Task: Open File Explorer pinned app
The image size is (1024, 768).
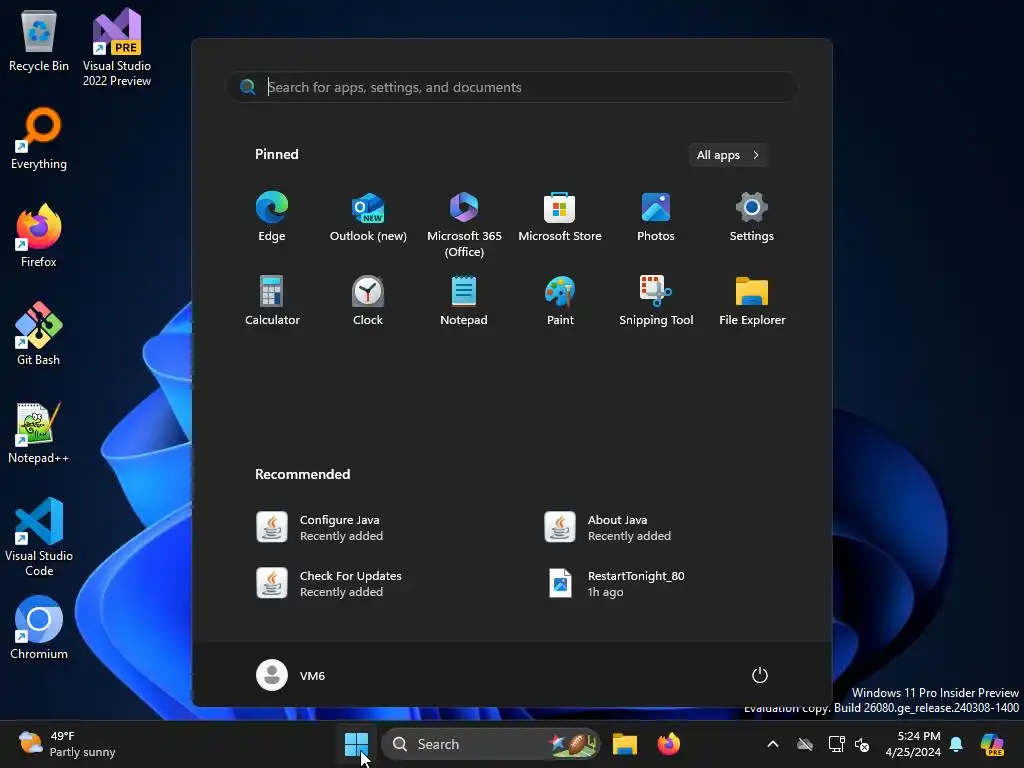Action: pos(752,301)
